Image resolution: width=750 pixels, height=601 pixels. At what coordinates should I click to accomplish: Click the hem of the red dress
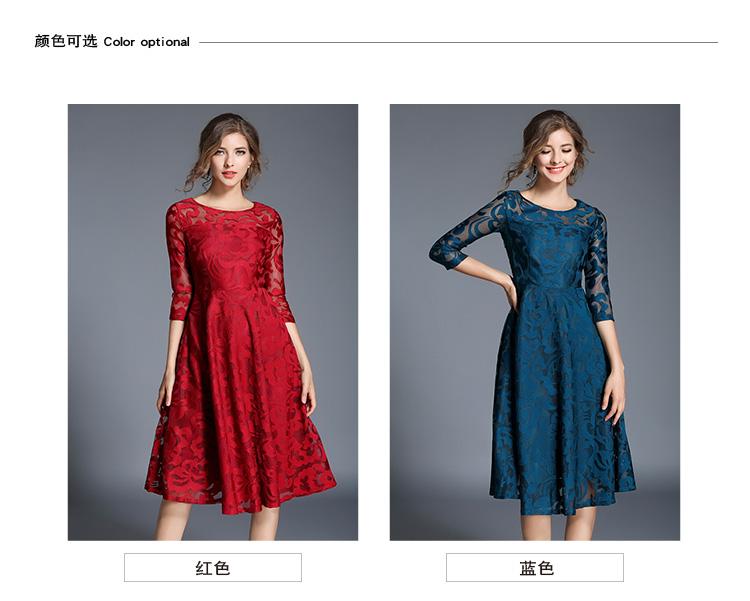pyautogui.click(x=239, y=500)
